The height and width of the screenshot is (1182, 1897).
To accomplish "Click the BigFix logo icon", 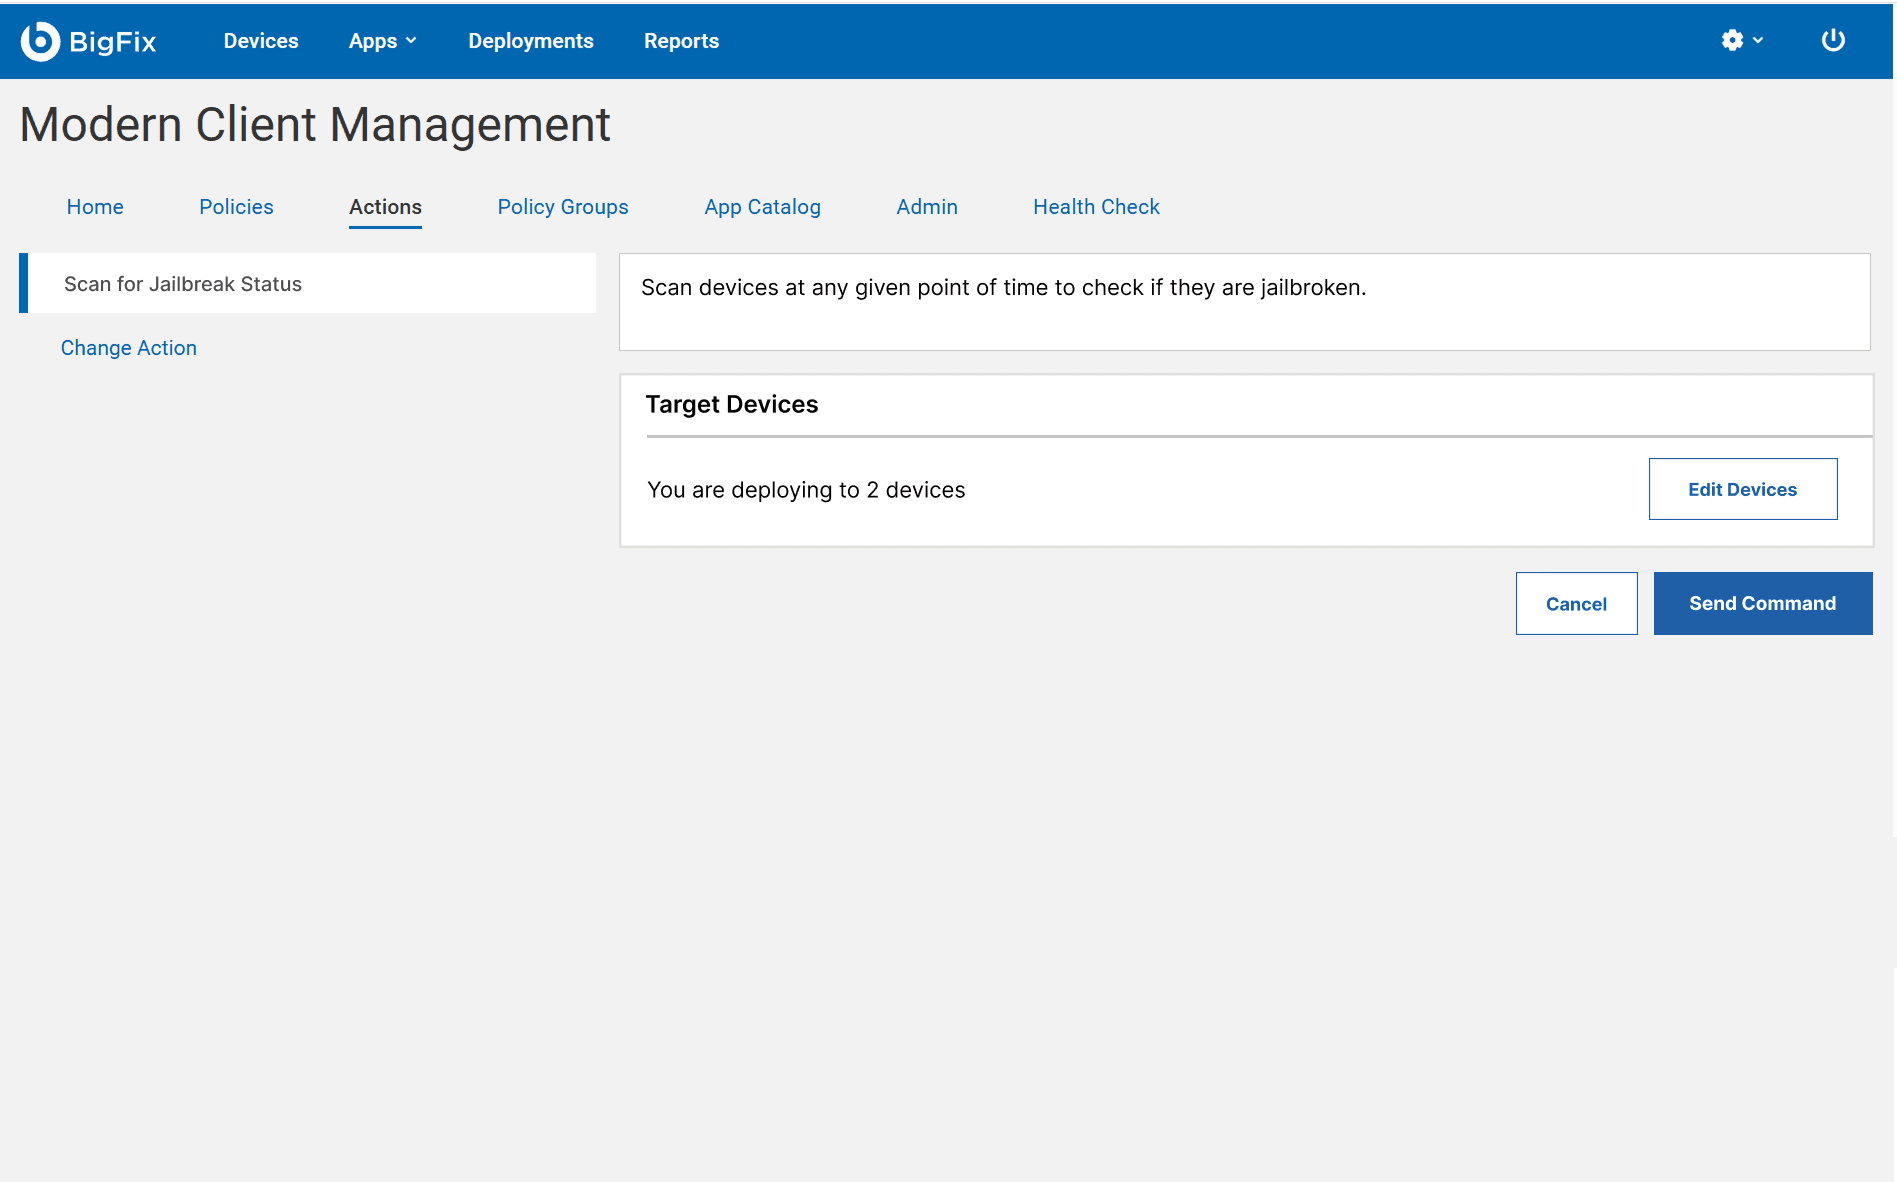I will pos(40,41).
